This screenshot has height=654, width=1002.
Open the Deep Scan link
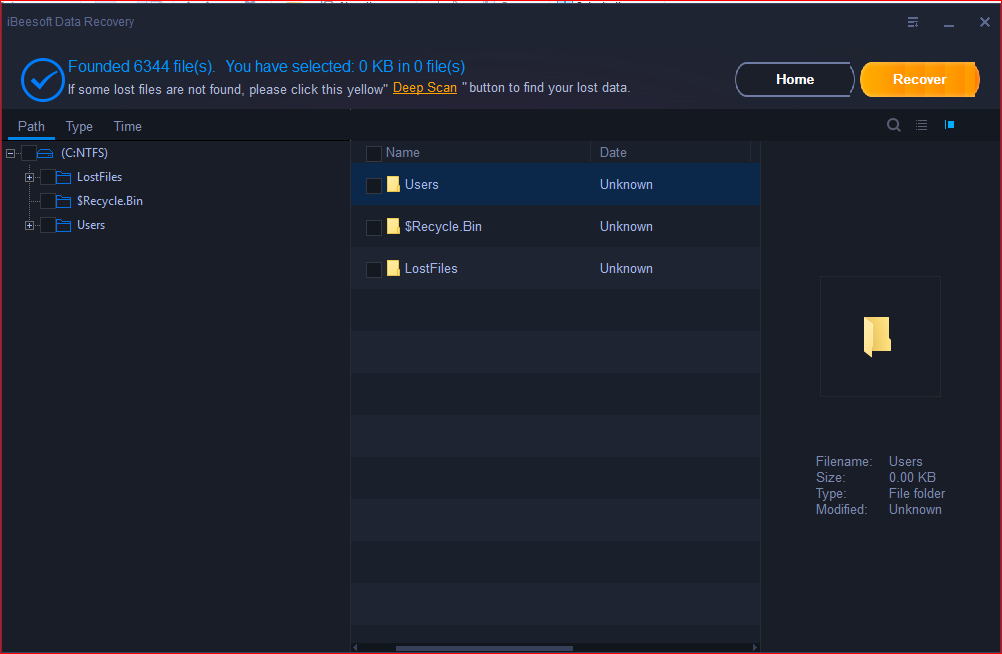click(425, 88)
